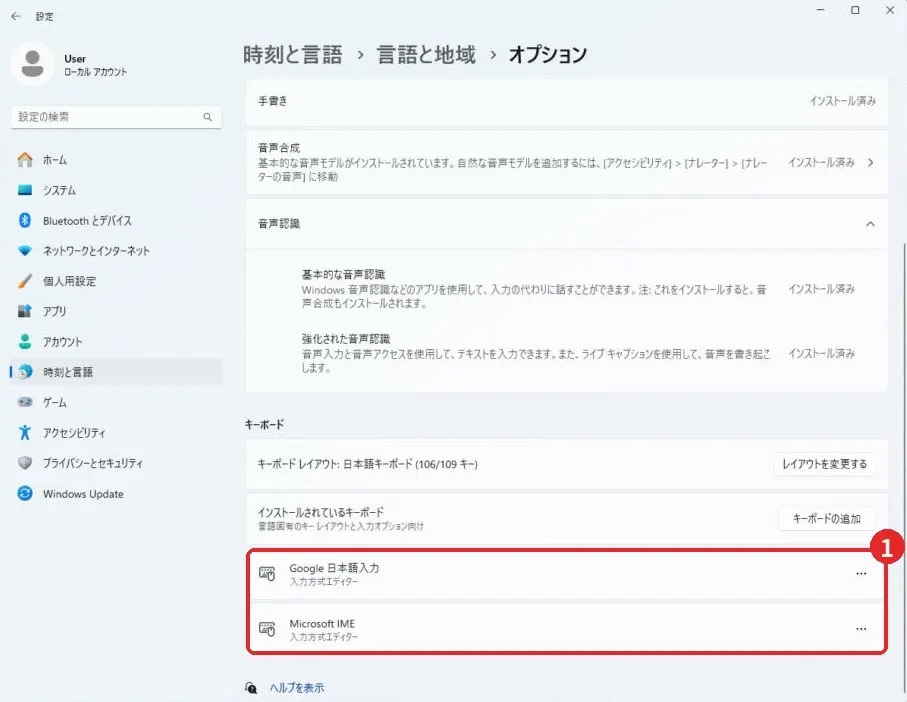This screenshot has width=907, height=702.
Task: Select ゲーム in sidebar
Action: click(x=116, y=402)
